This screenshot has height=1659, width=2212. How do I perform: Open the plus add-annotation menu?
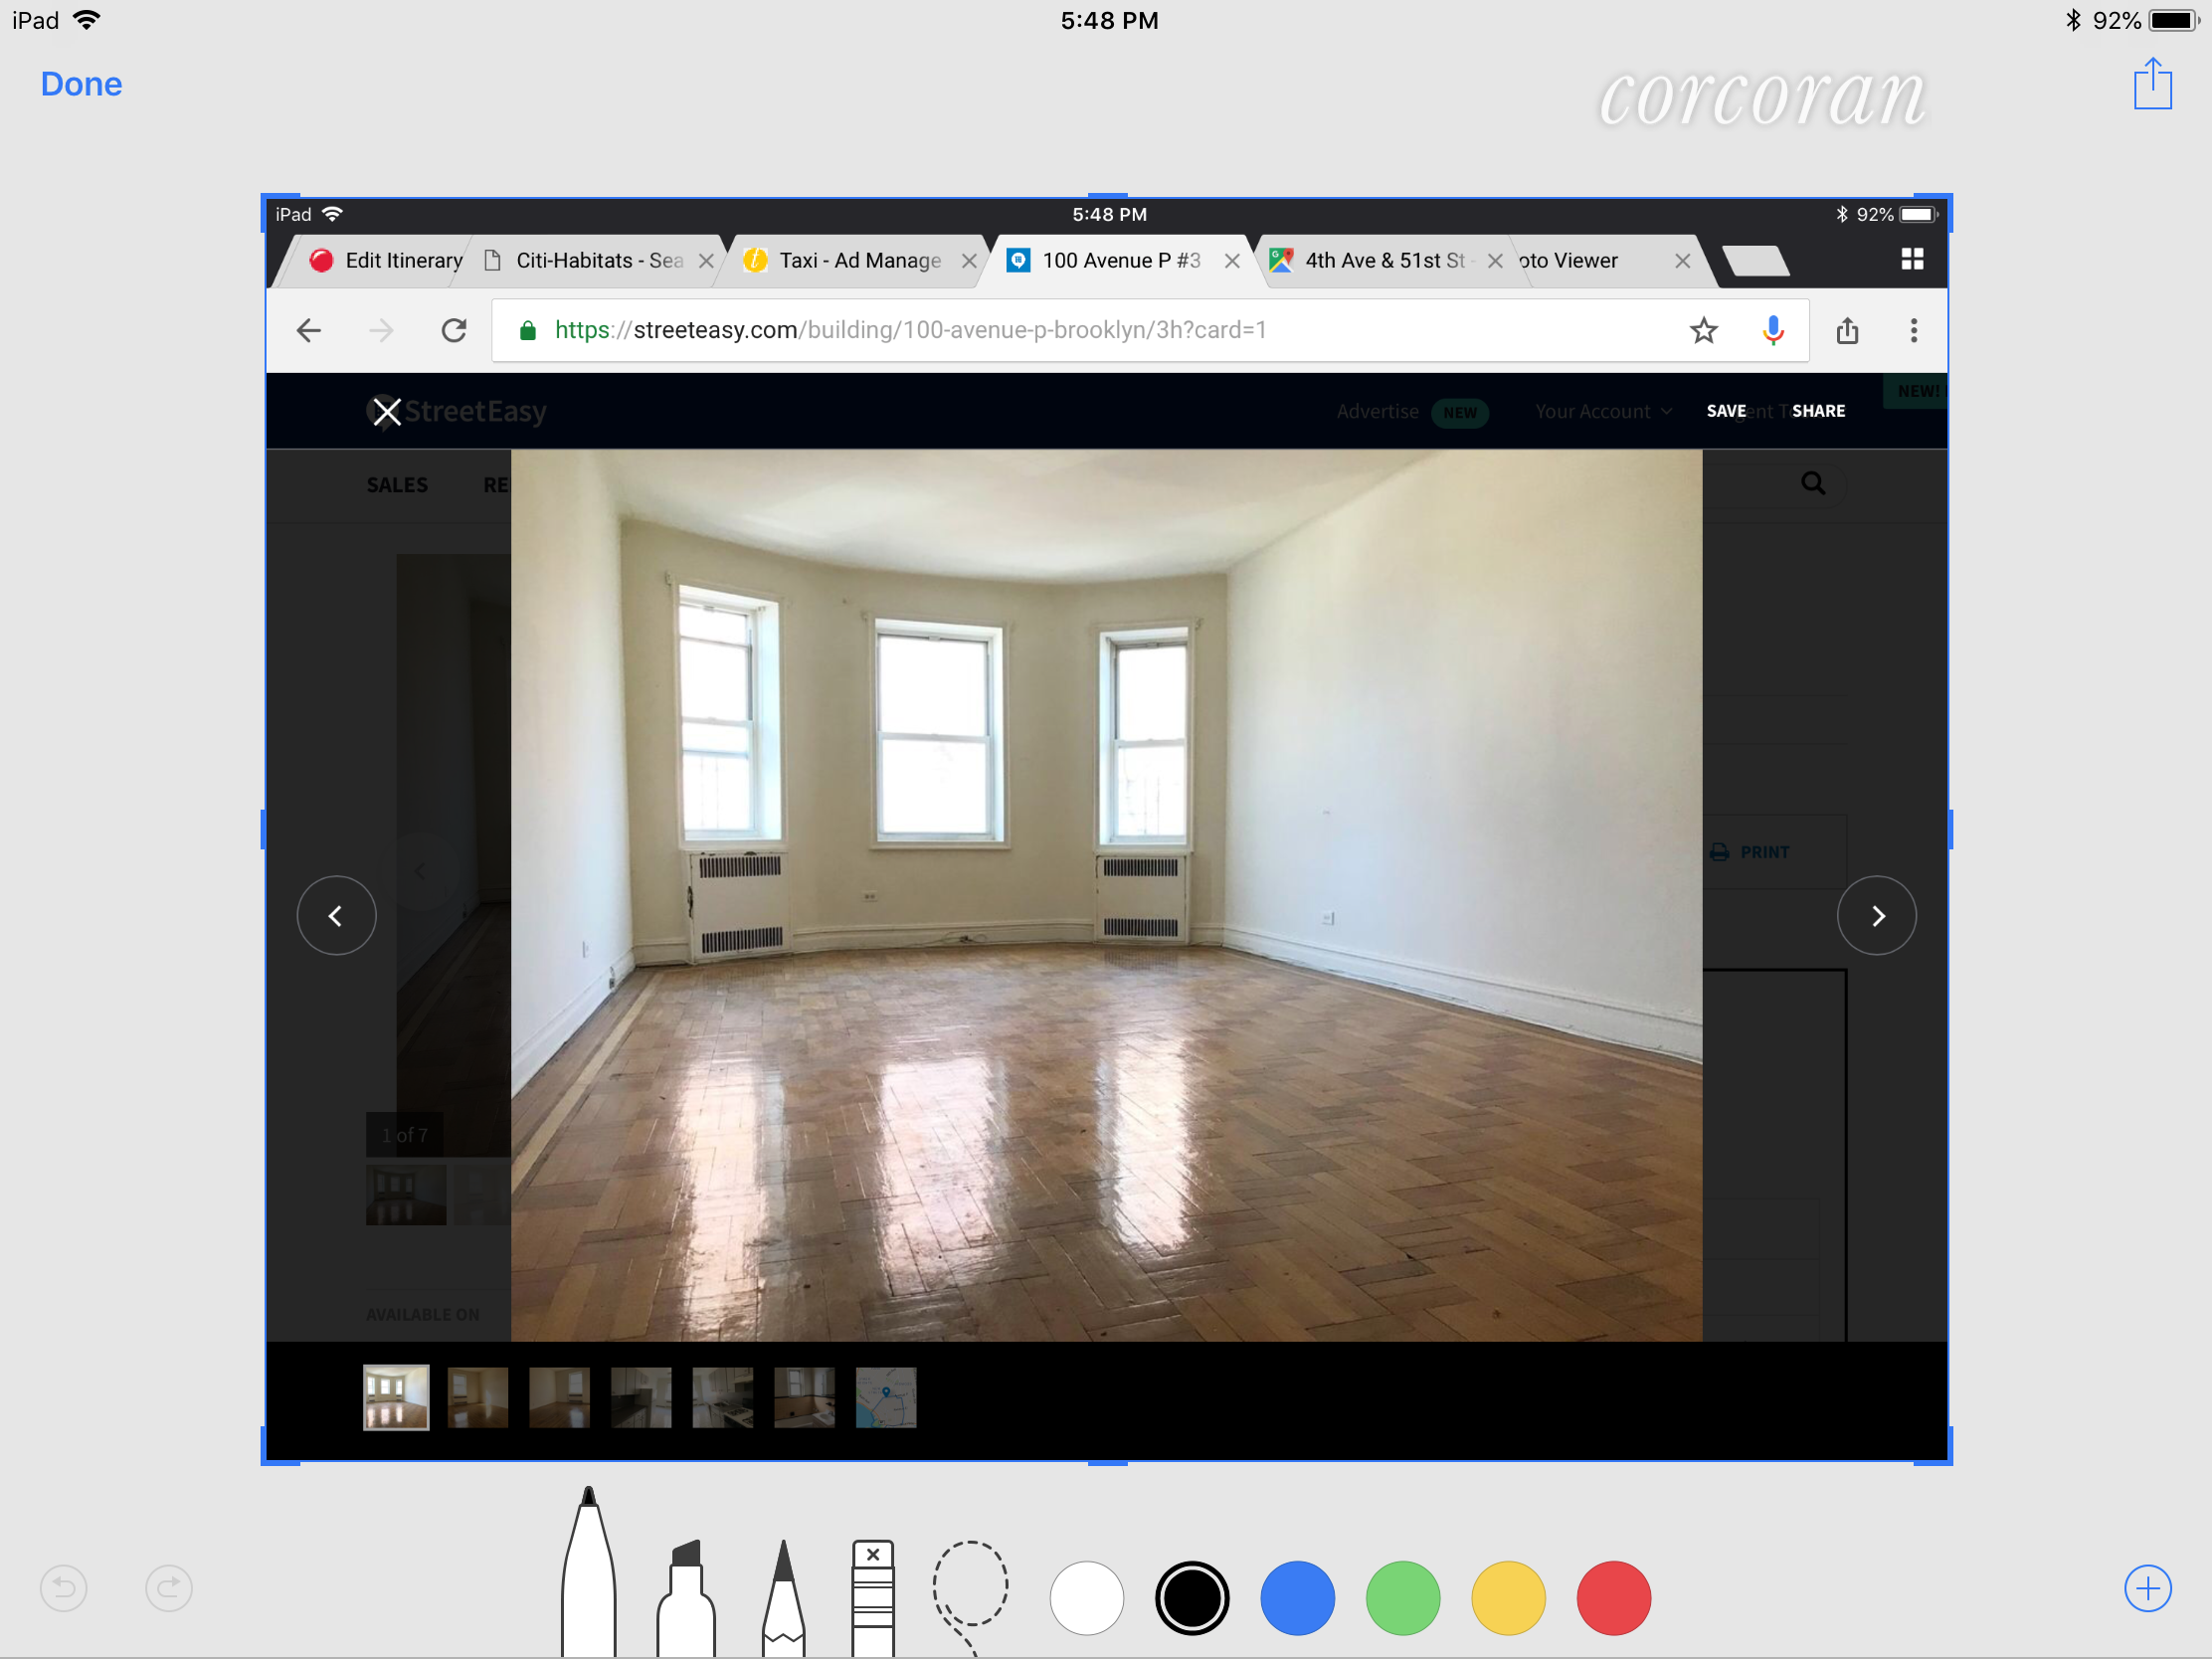2147,1588
